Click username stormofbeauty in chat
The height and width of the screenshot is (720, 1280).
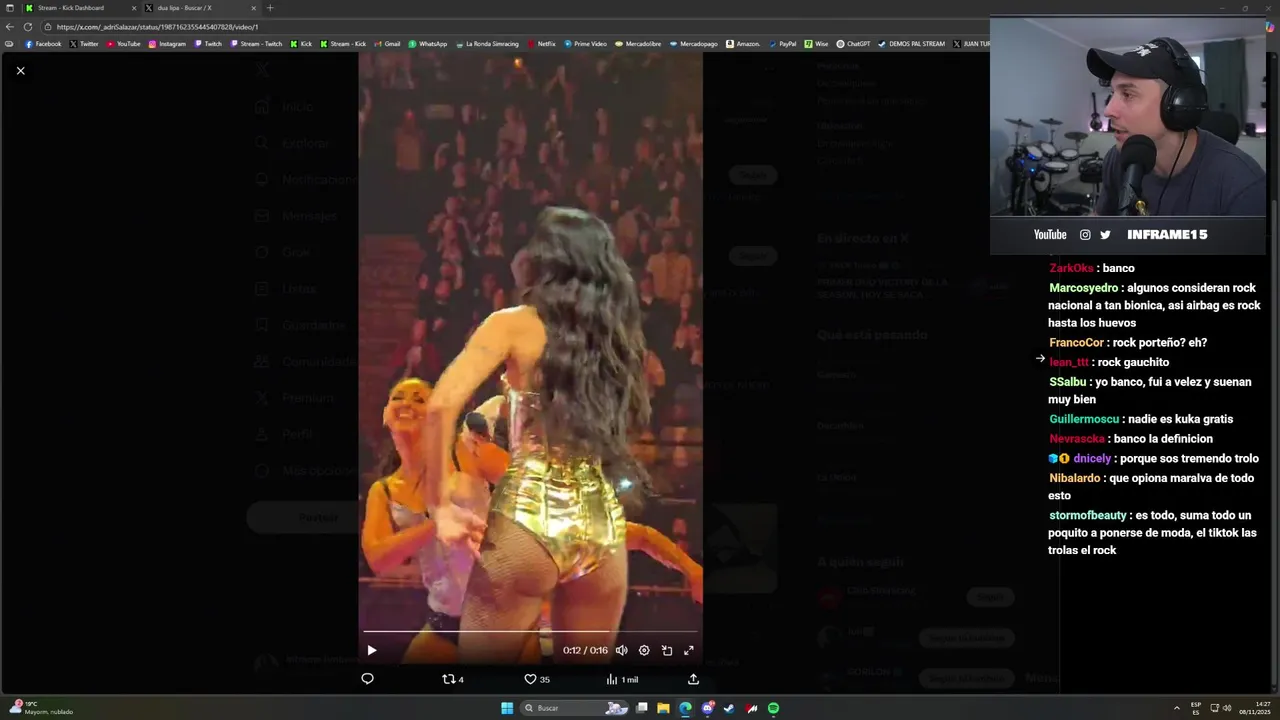(x=1088, y=516)
